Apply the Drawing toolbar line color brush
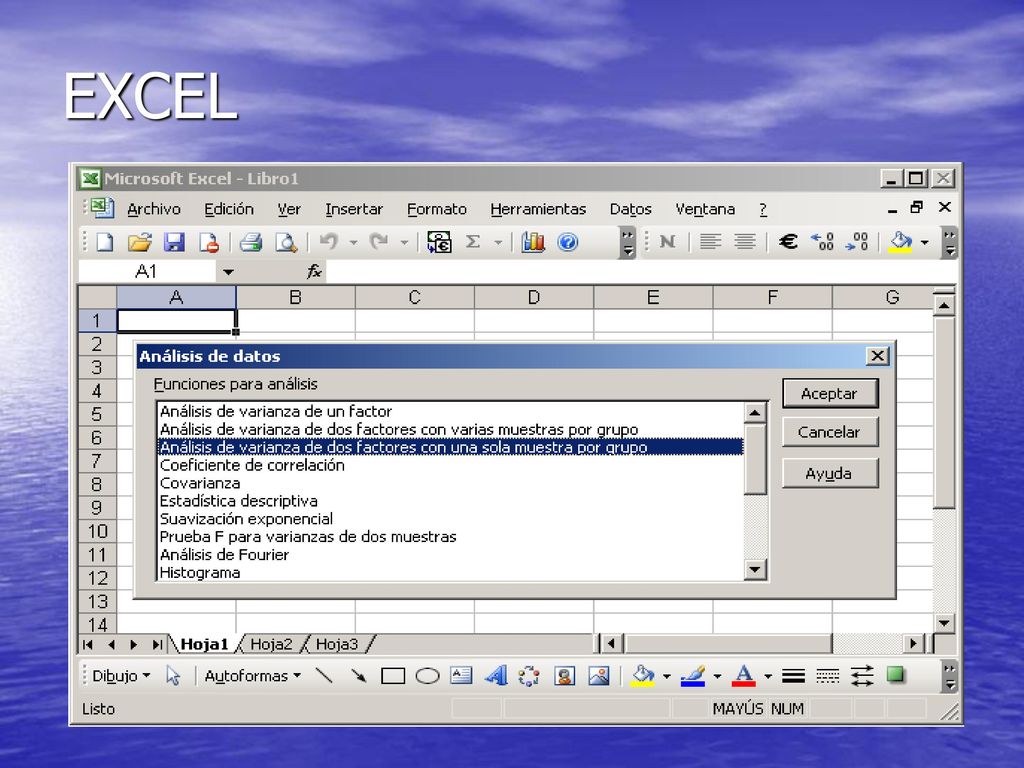Viewport: 1024px width, 768px height. [x=692, y=676]
